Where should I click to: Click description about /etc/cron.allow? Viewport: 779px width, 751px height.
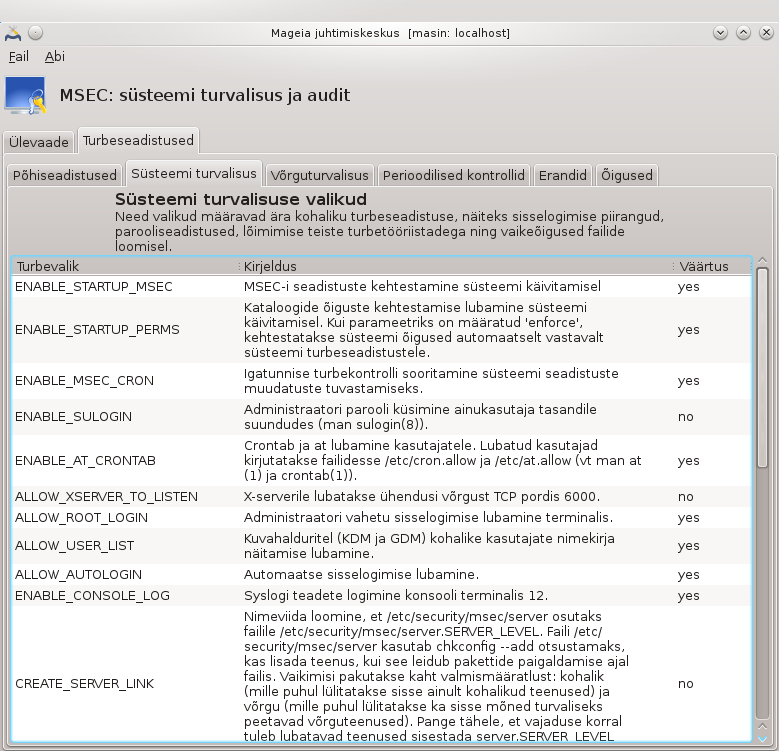[x=443, y=460]
